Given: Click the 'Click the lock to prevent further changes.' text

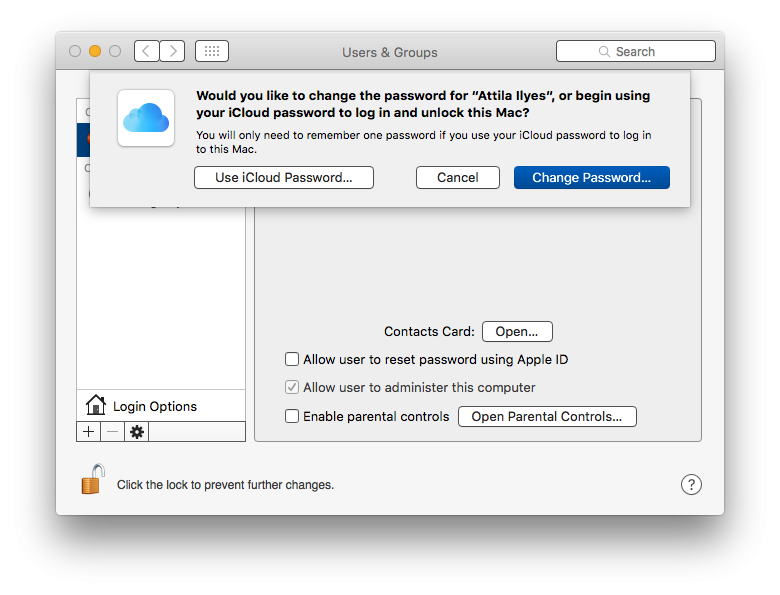Looking at the screenshot, I should click(225, 485).
